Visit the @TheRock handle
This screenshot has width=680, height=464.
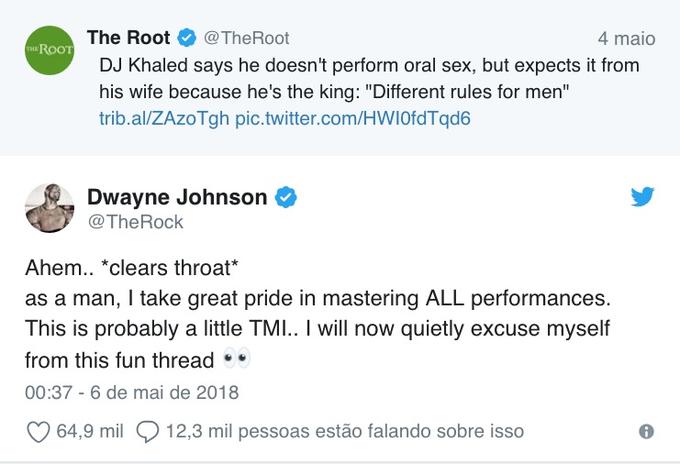[x=135, y=222]
